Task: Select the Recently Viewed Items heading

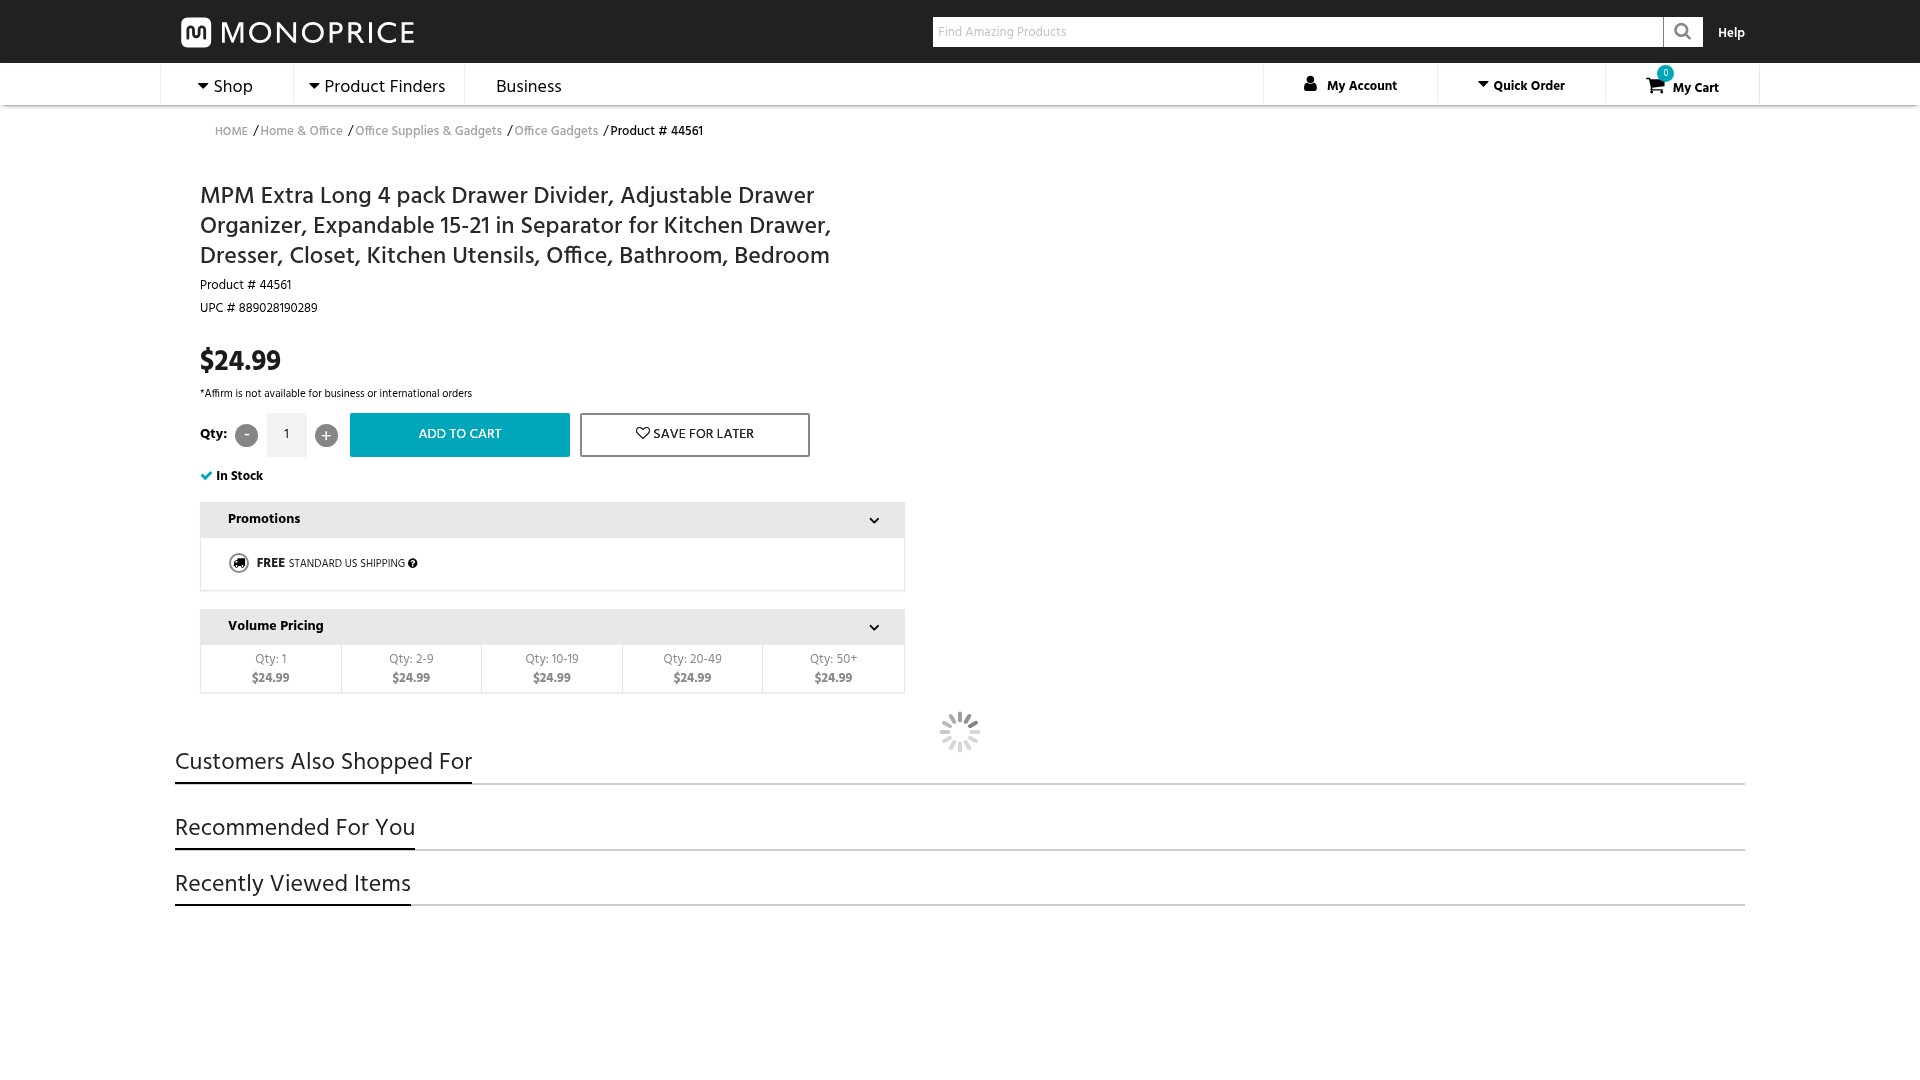Action: 293,884
